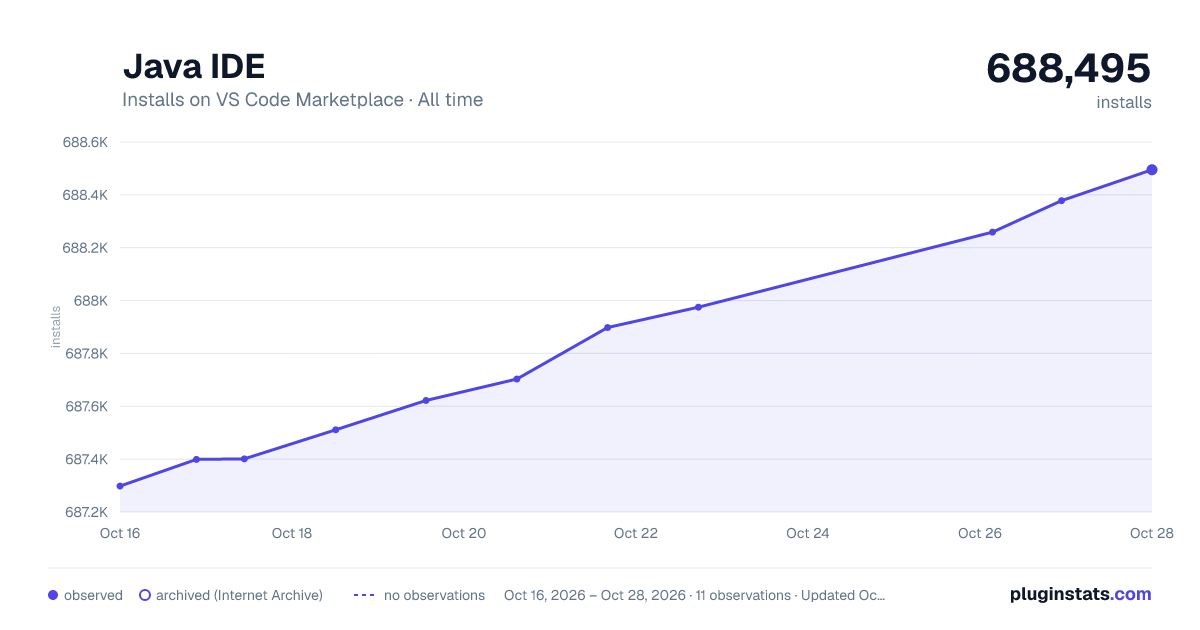Click the Oct 16 x-axis label
The image size is (1200, 630).
(x=120, y=533)
